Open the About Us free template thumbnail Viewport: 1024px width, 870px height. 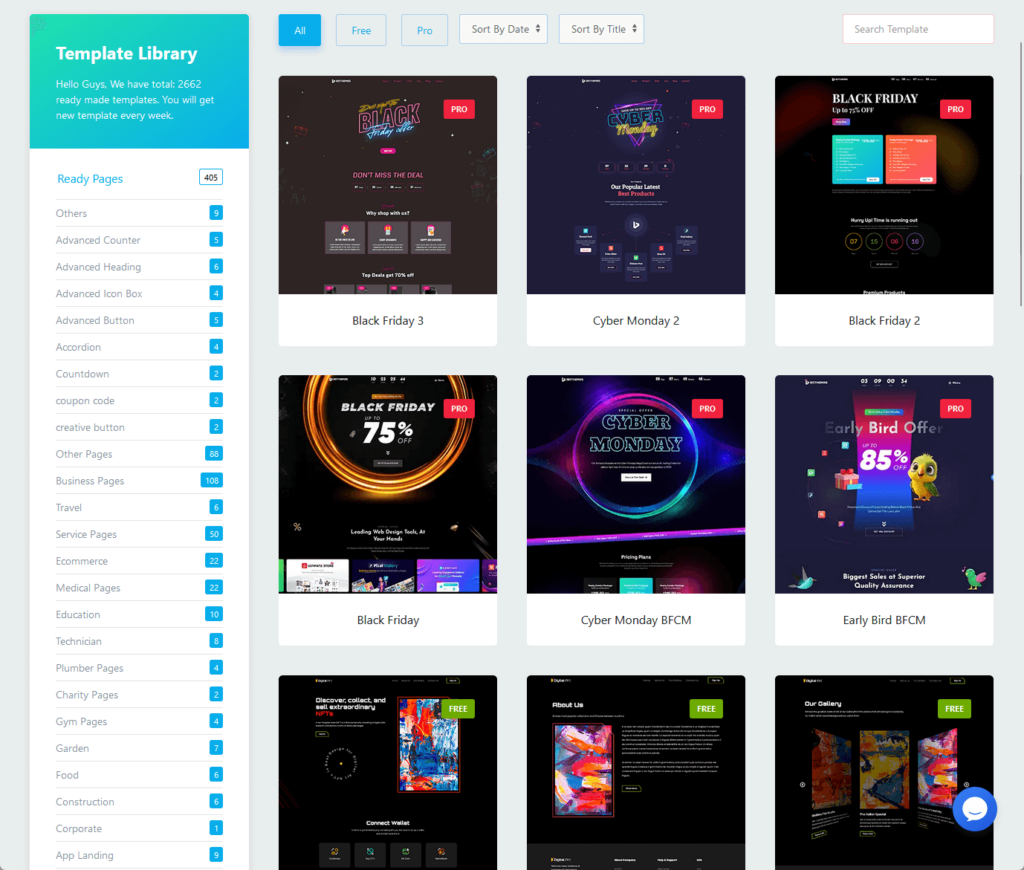(636, 773)
